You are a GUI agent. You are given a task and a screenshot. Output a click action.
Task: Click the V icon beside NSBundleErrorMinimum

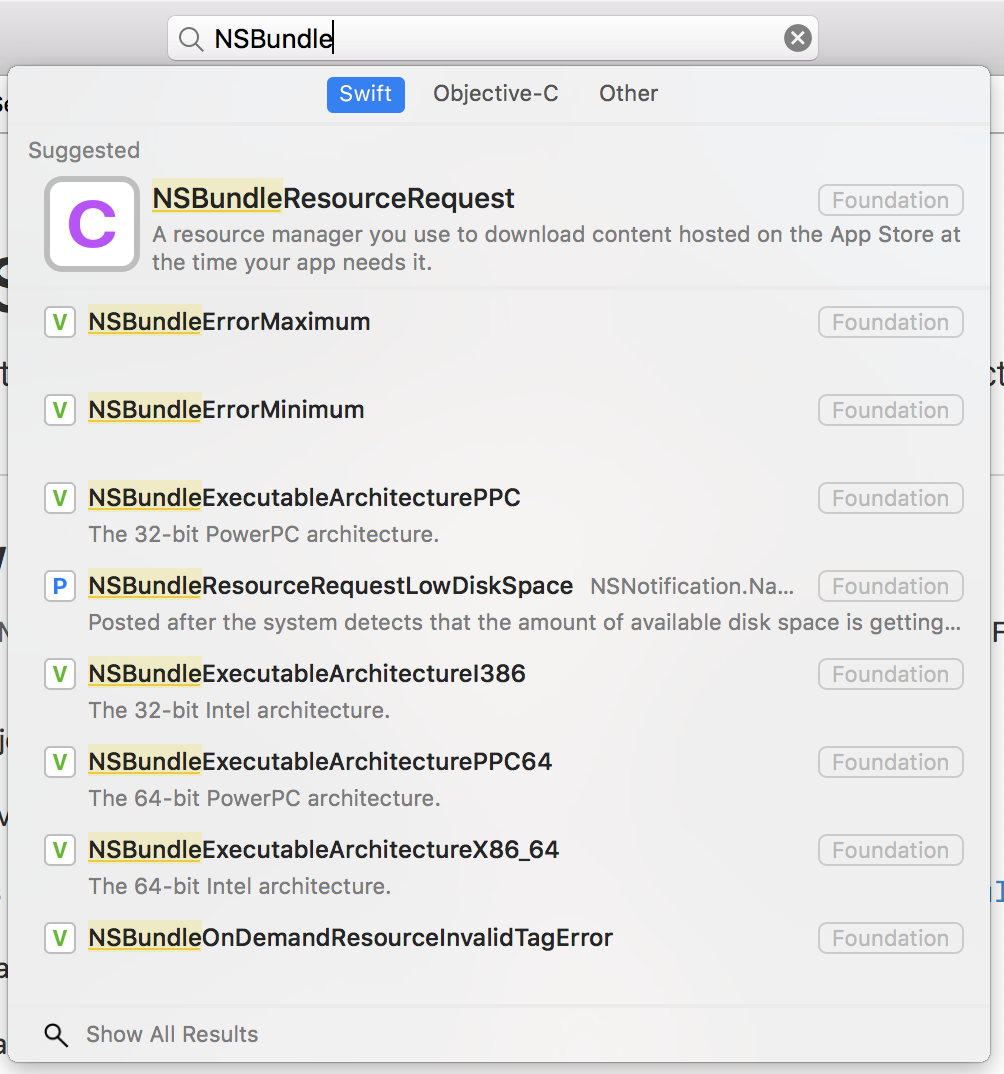(x=60, y=410)
